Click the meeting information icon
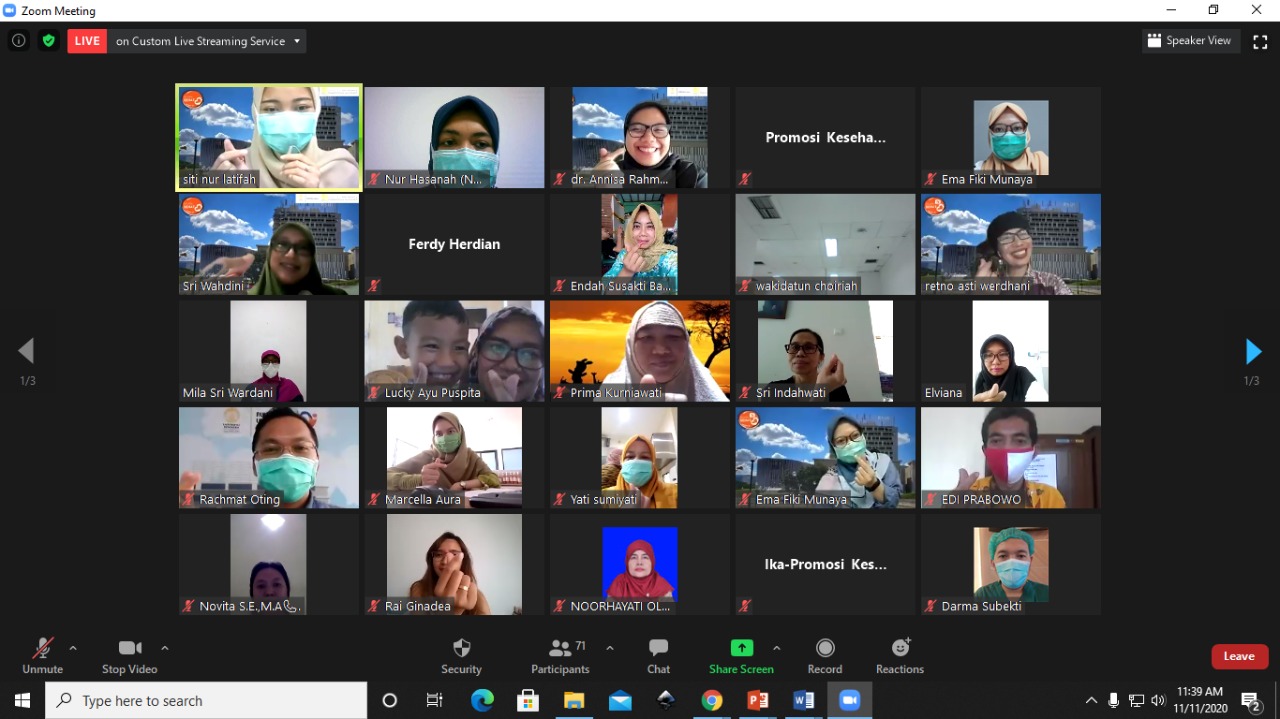1280x719 pixels. [18, 41]
